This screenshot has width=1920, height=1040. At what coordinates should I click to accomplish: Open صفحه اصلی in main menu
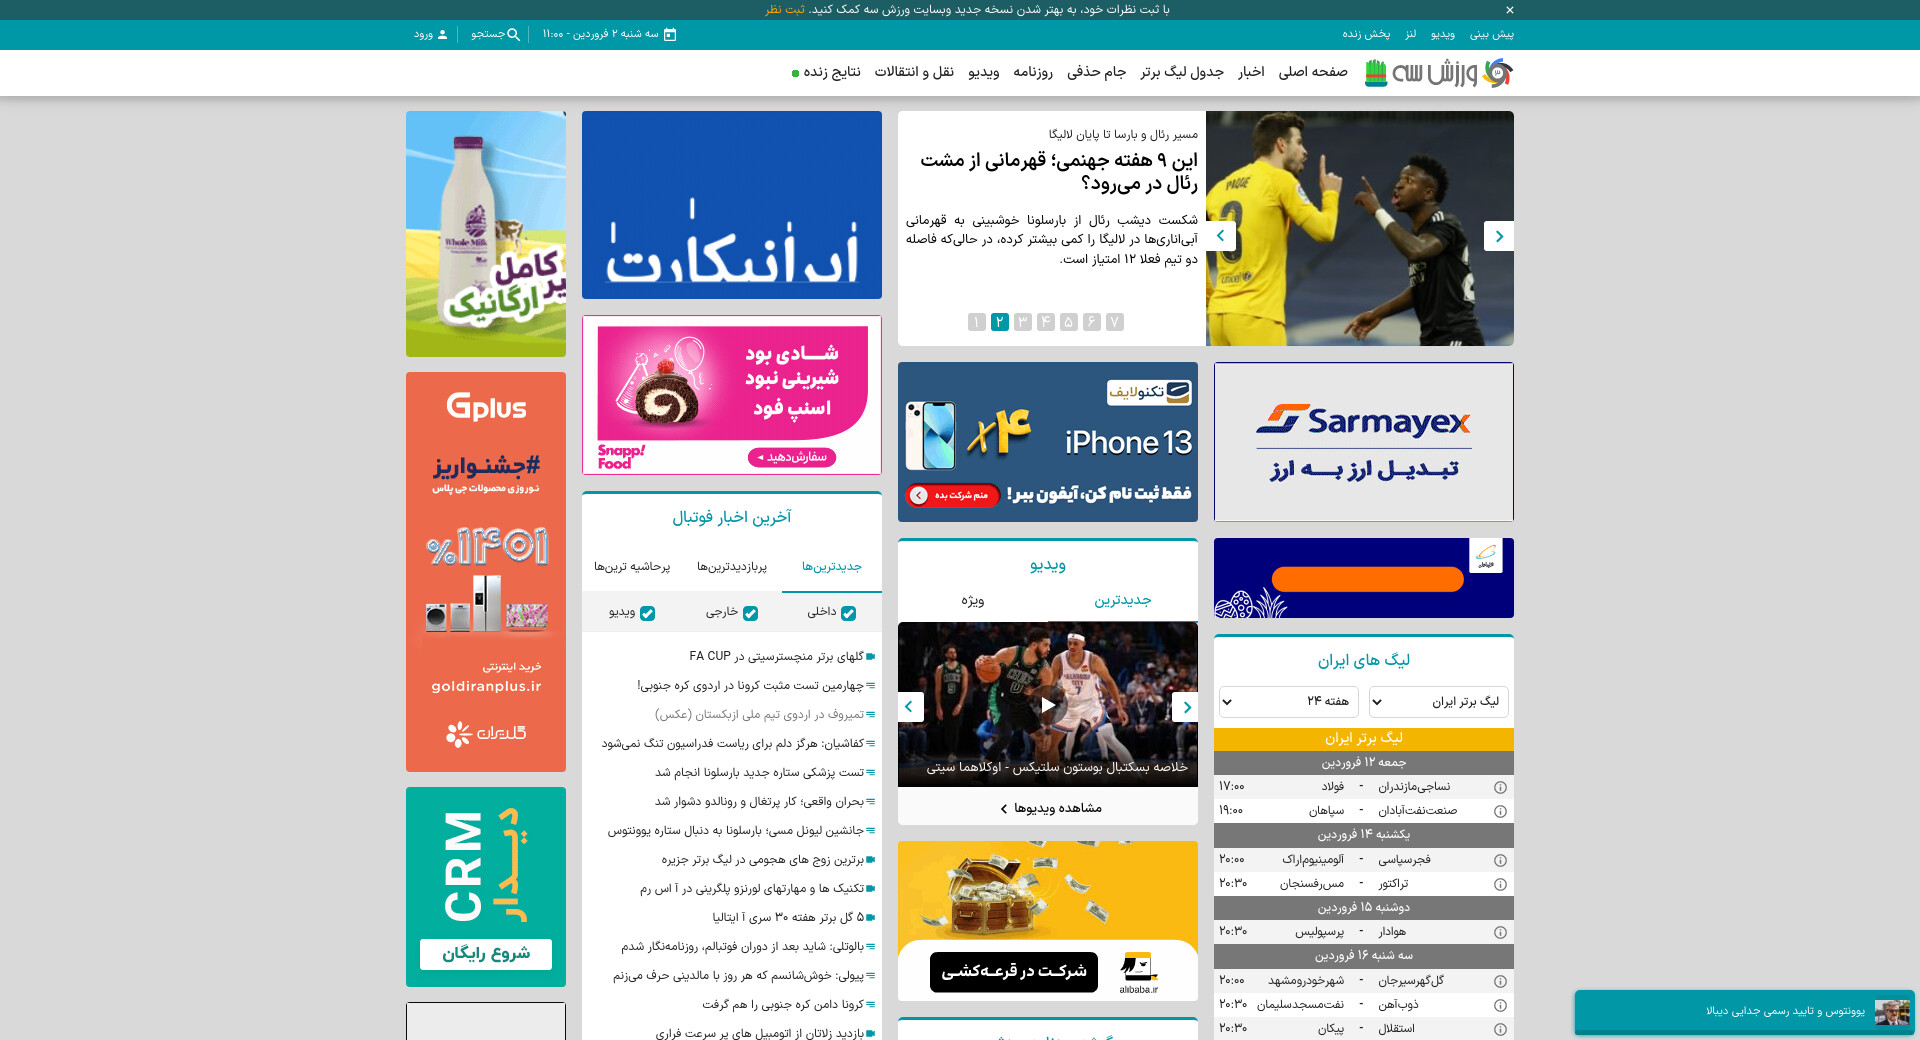click(x=1313, y=72)
